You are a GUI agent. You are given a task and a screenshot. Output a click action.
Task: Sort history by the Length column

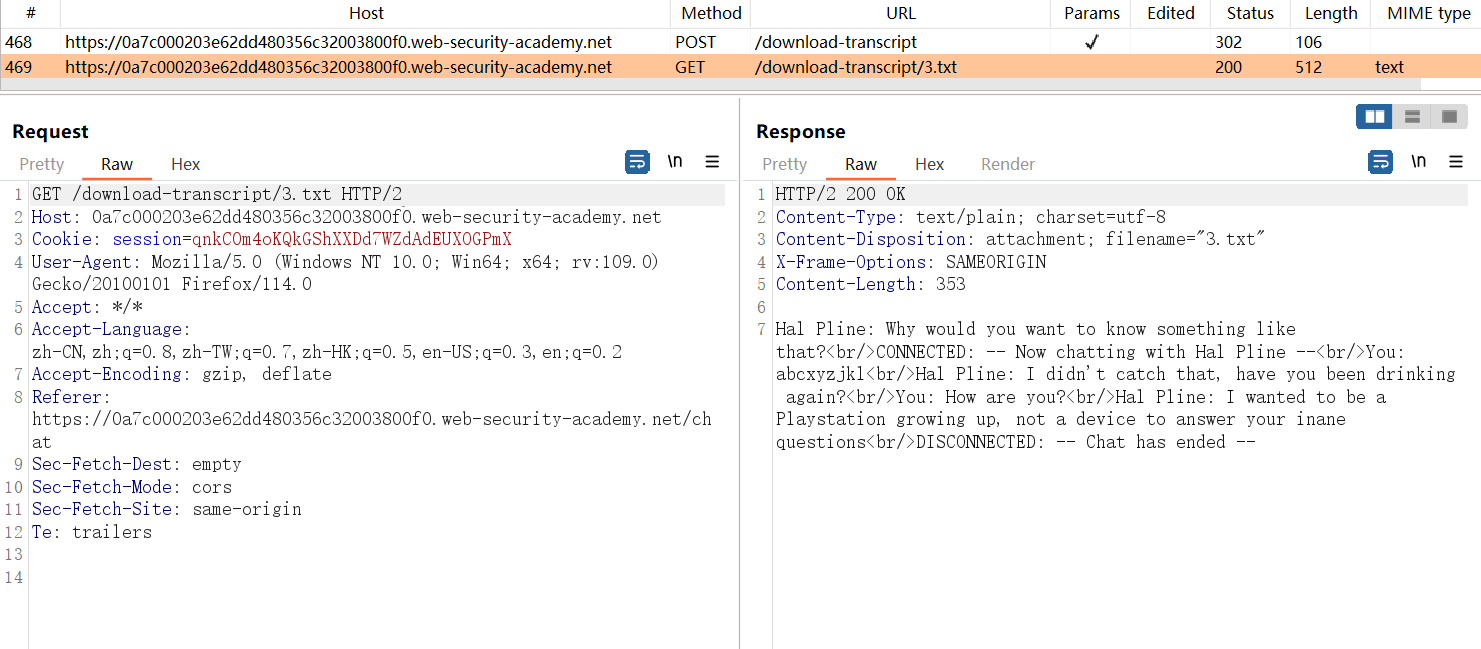coord(1331,13)
